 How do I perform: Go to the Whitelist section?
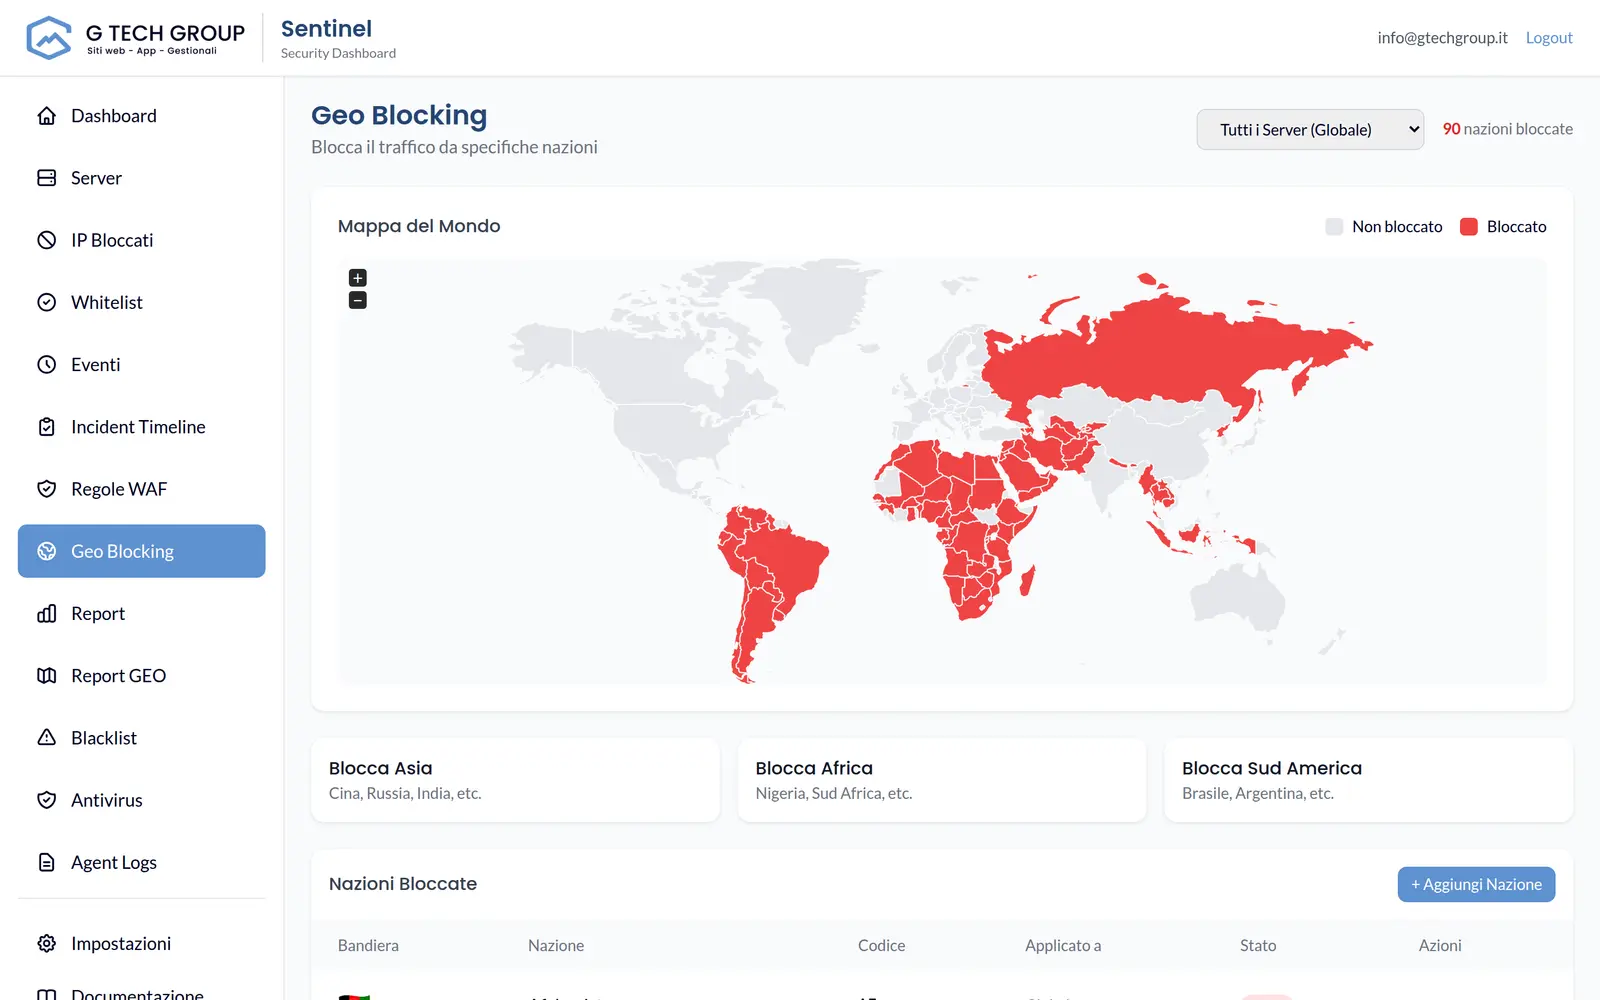[142, 302]
